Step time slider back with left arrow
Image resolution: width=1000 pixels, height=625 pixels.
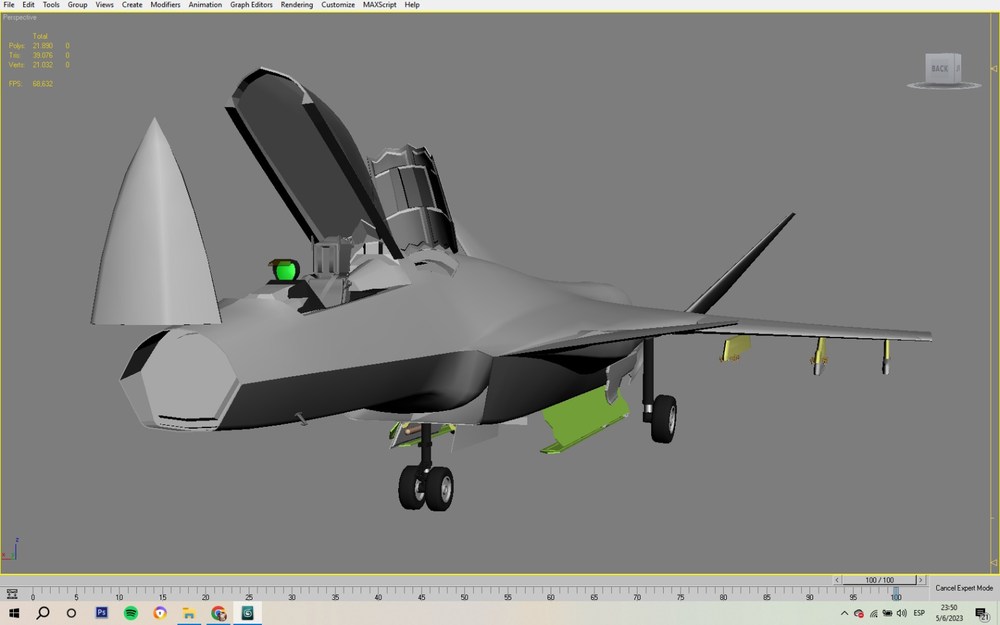click(837, 580)
